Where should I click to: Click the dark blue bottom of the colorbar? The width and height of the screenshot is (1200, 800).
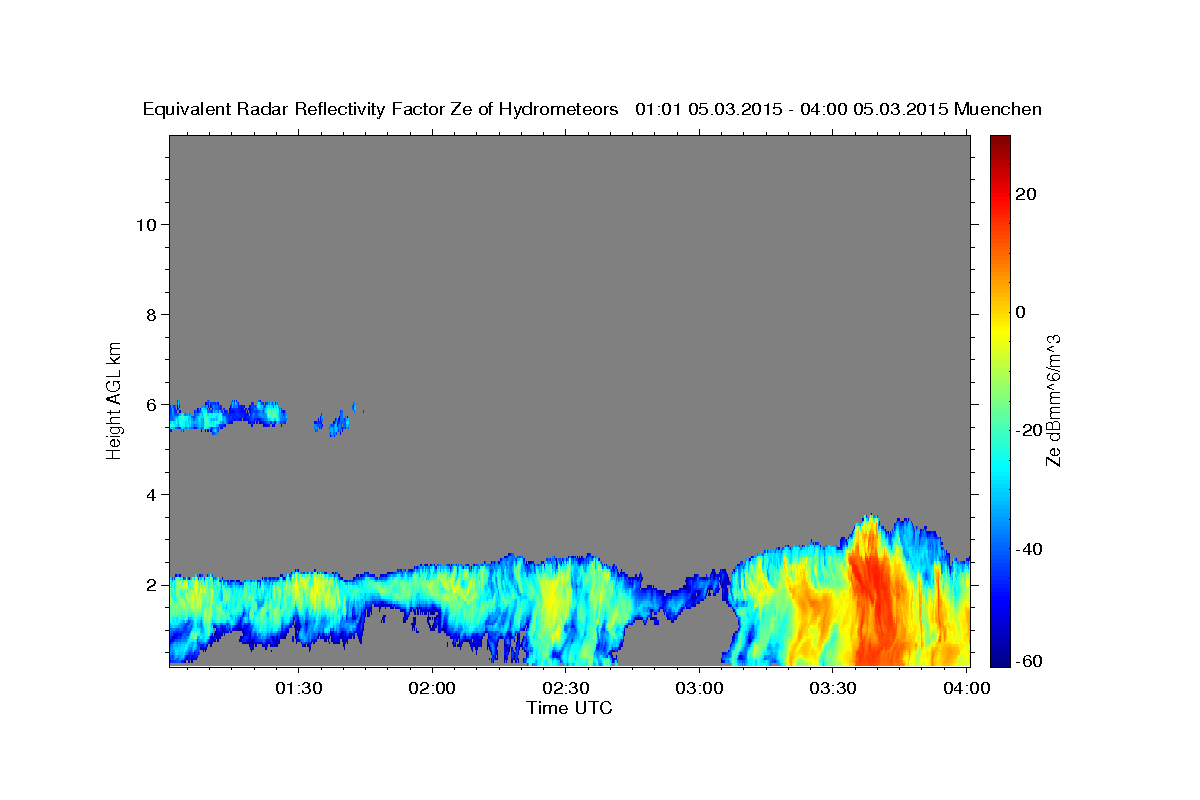pos(999,655)
